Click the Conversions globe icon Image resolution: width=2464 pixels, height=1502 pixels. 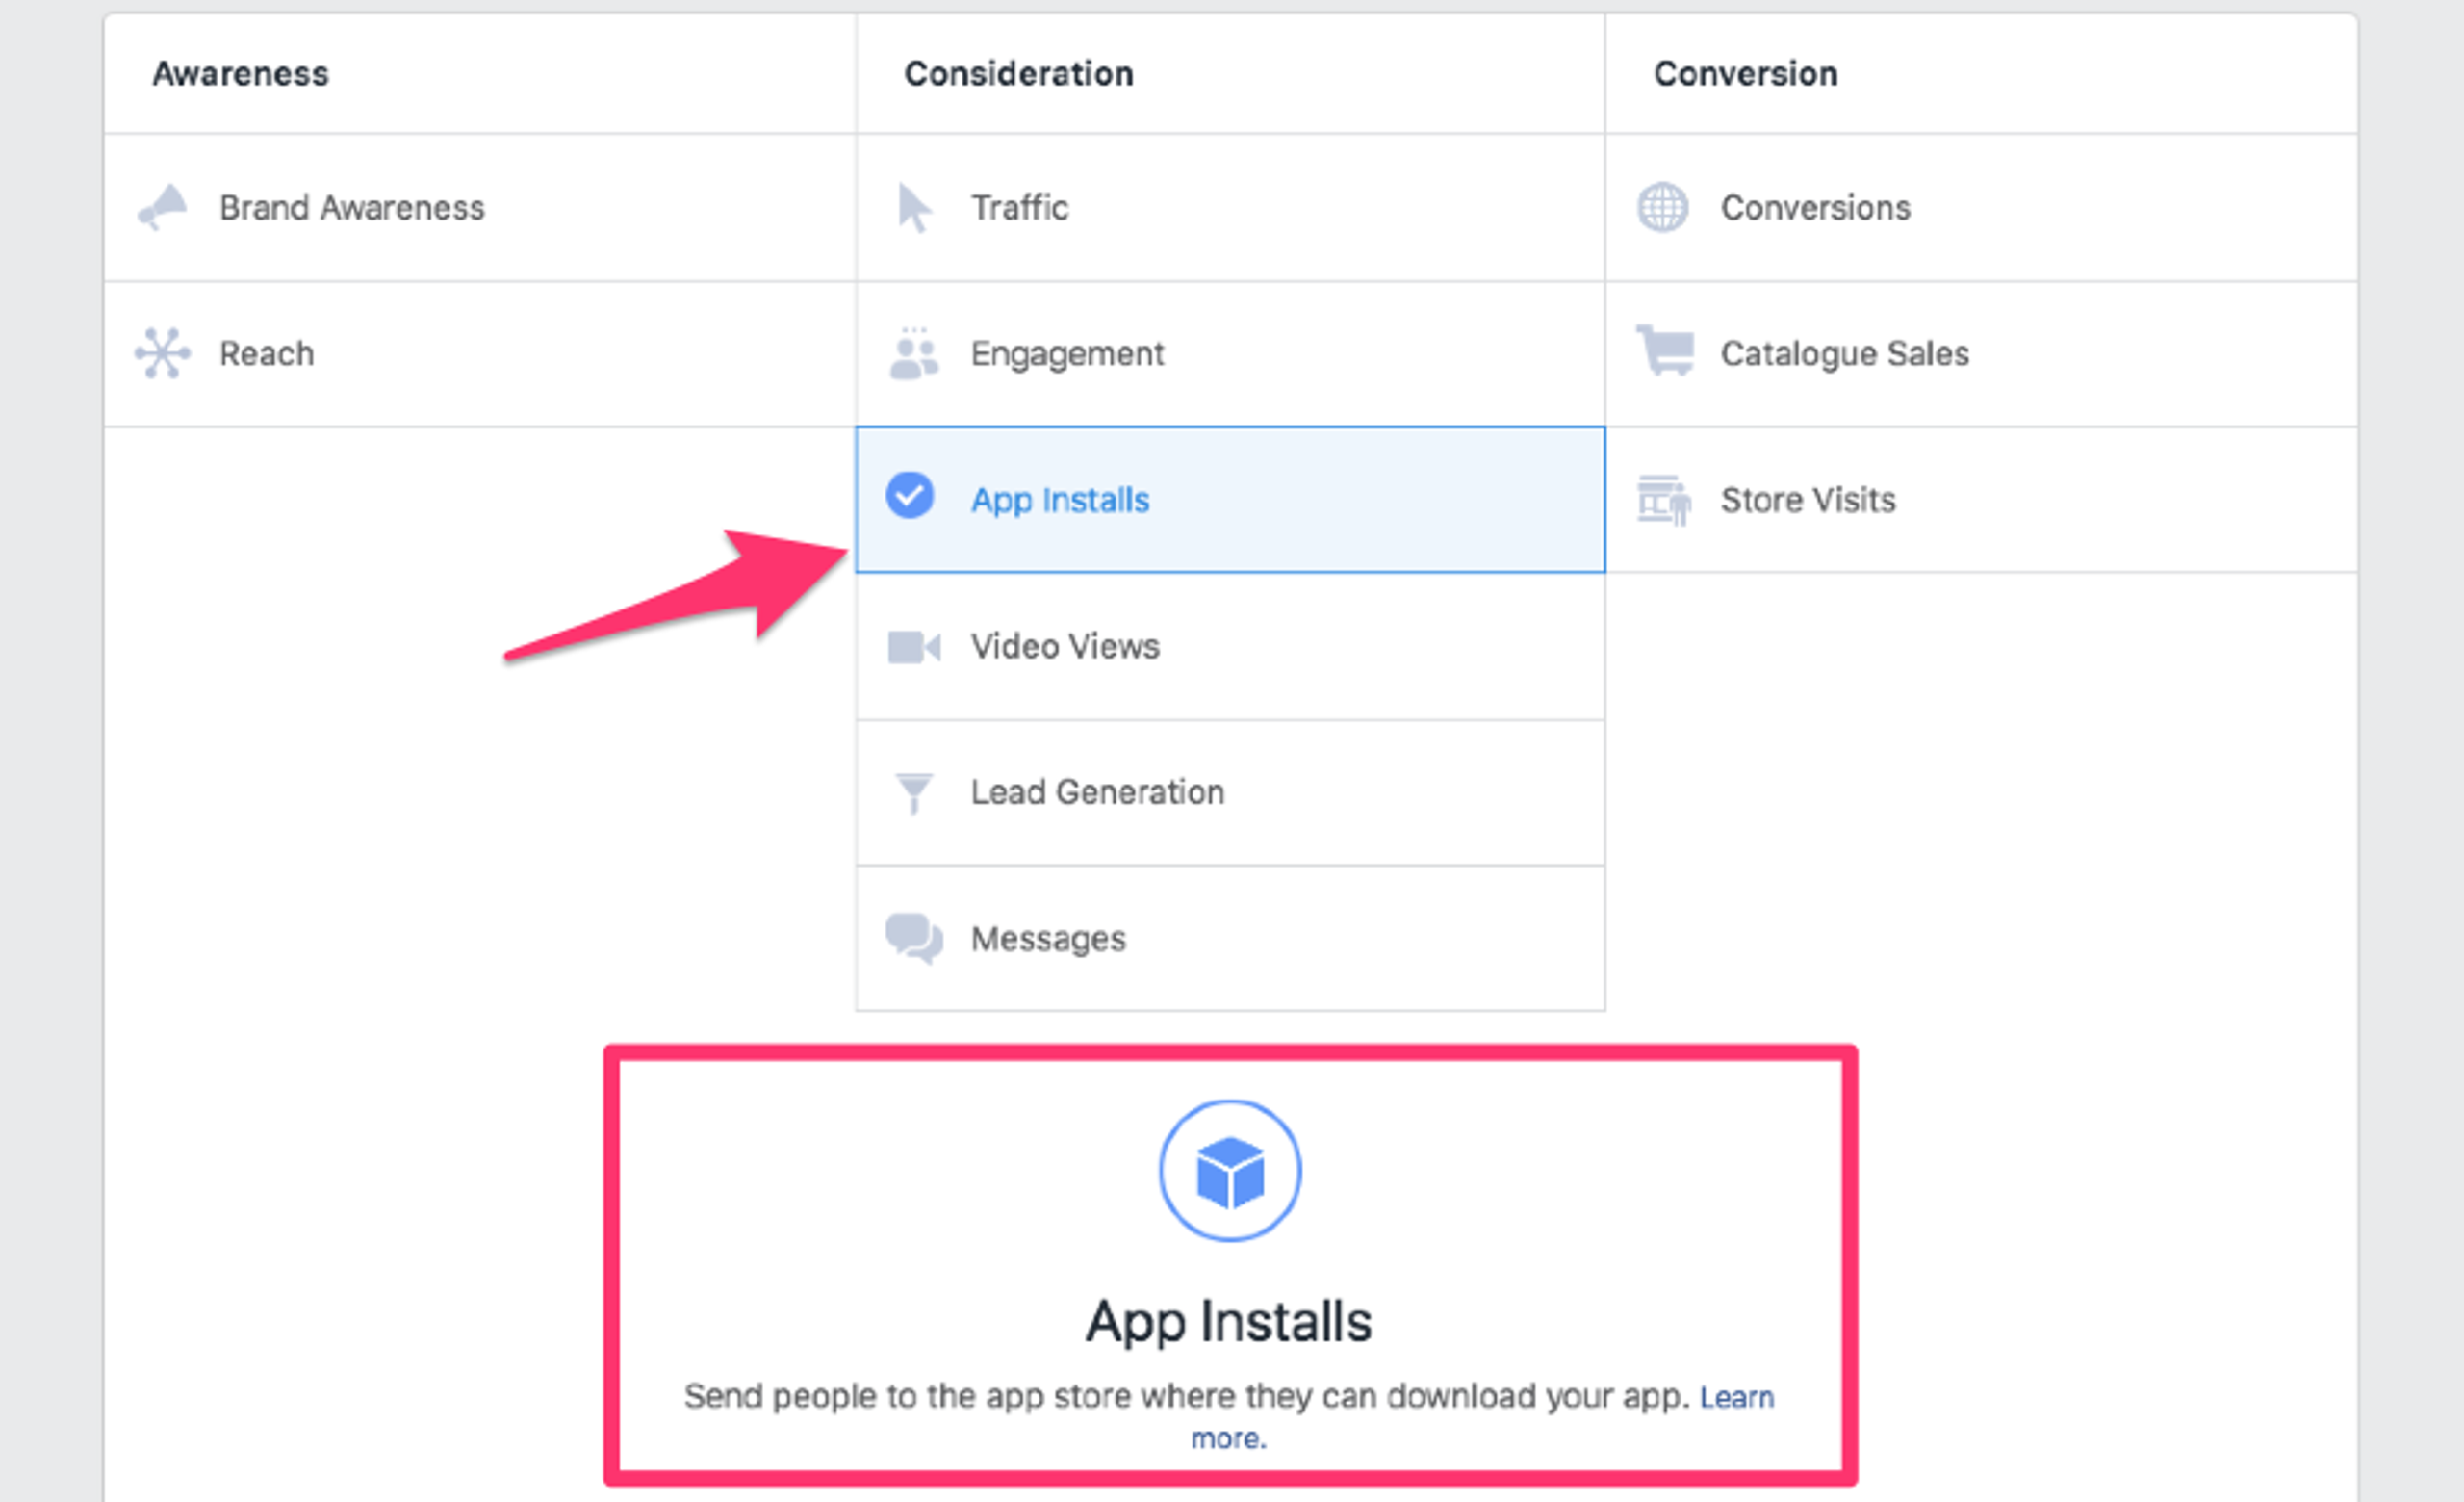click(1662, 208)
